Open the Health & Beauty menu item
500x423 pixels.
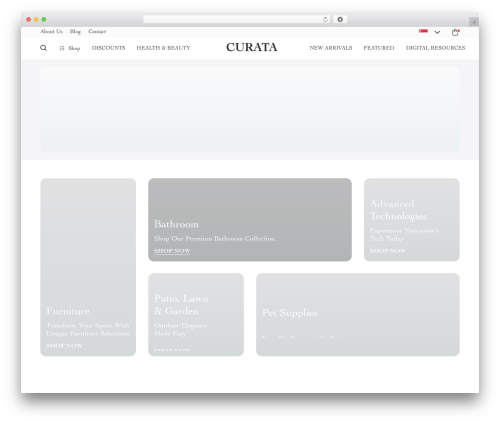click(x=163, y=48)
